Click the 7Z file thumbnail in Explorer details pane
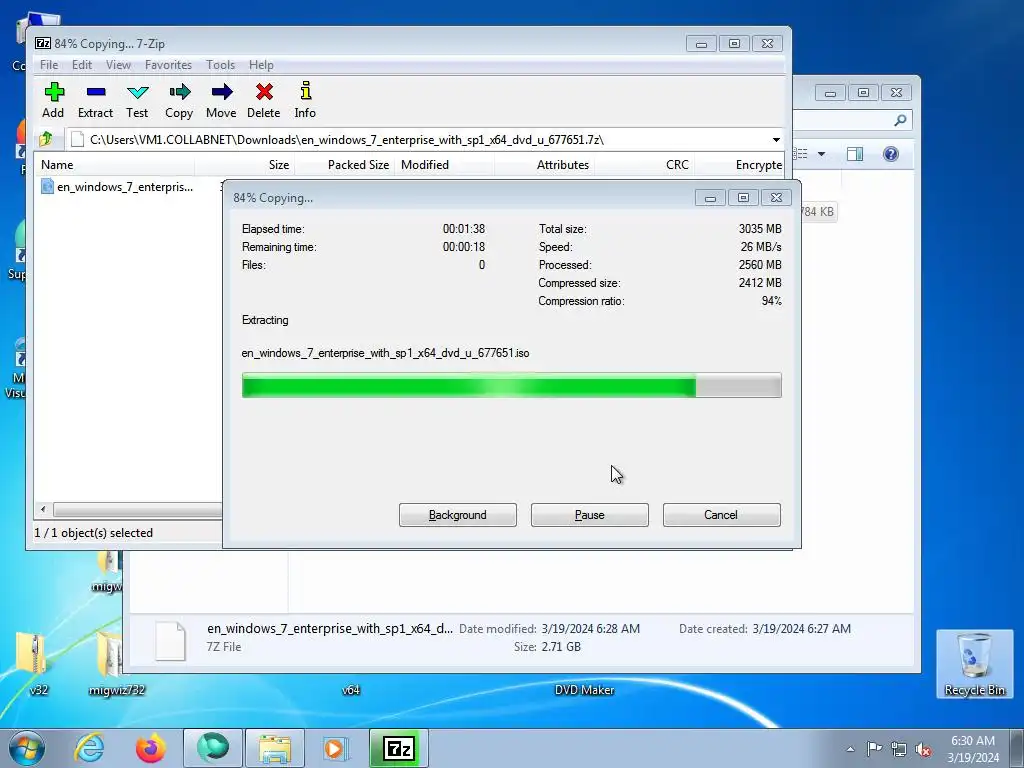 click(x=170, y=640)
